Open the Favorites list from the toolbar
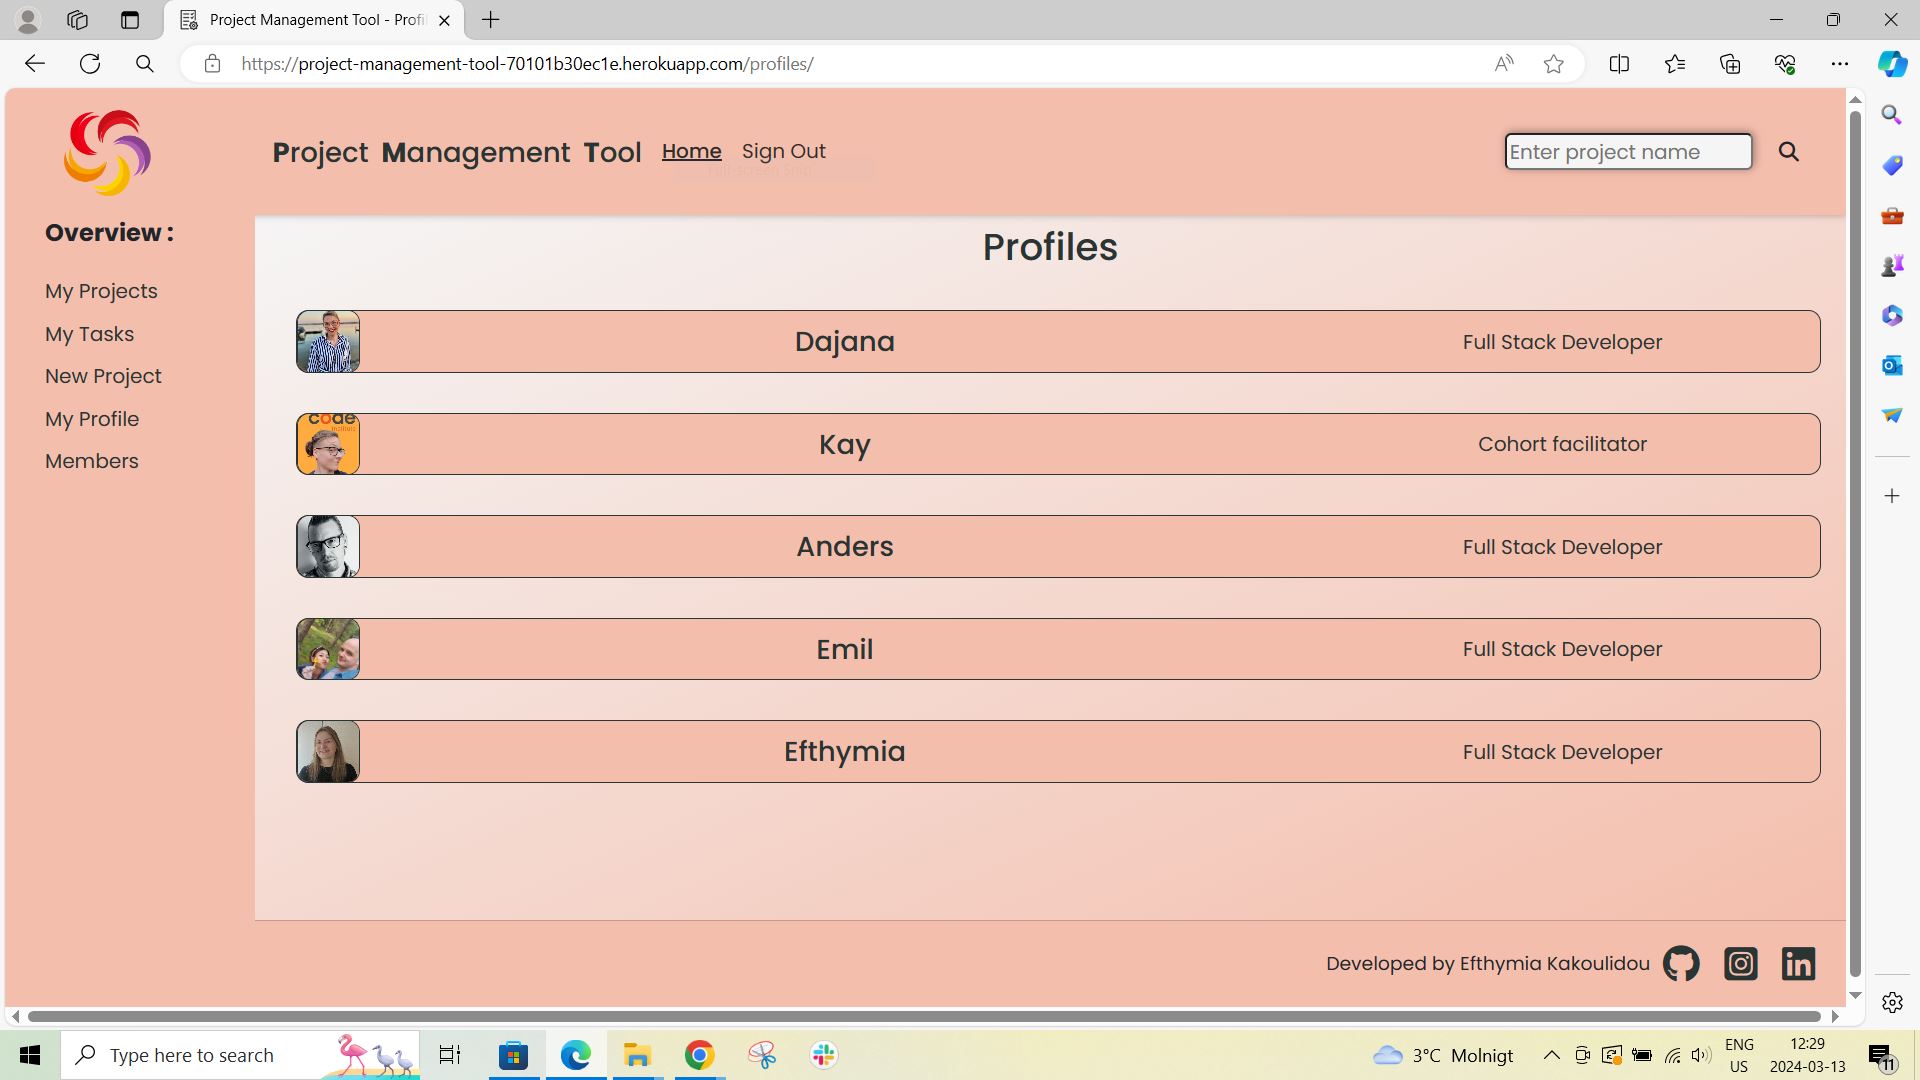The height and width of the screenshot is (1080, 1920). pyautogui.click(x=1675, y=63)
